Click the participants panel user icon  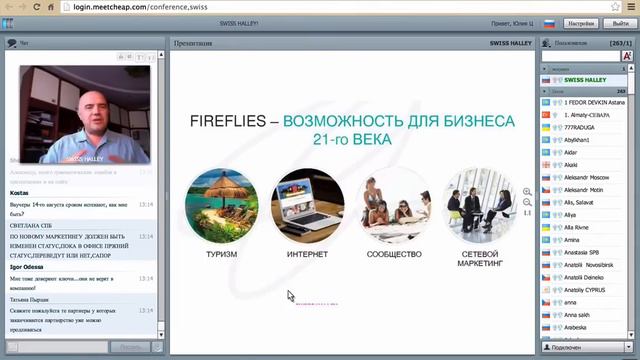point(546,43)
